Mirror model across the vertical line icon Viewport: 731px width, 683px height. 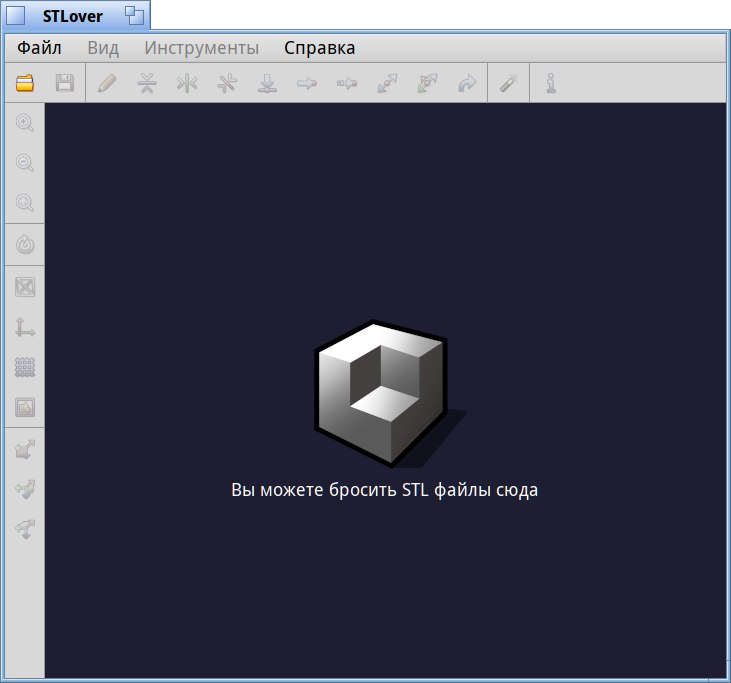[x=187, y=83]
